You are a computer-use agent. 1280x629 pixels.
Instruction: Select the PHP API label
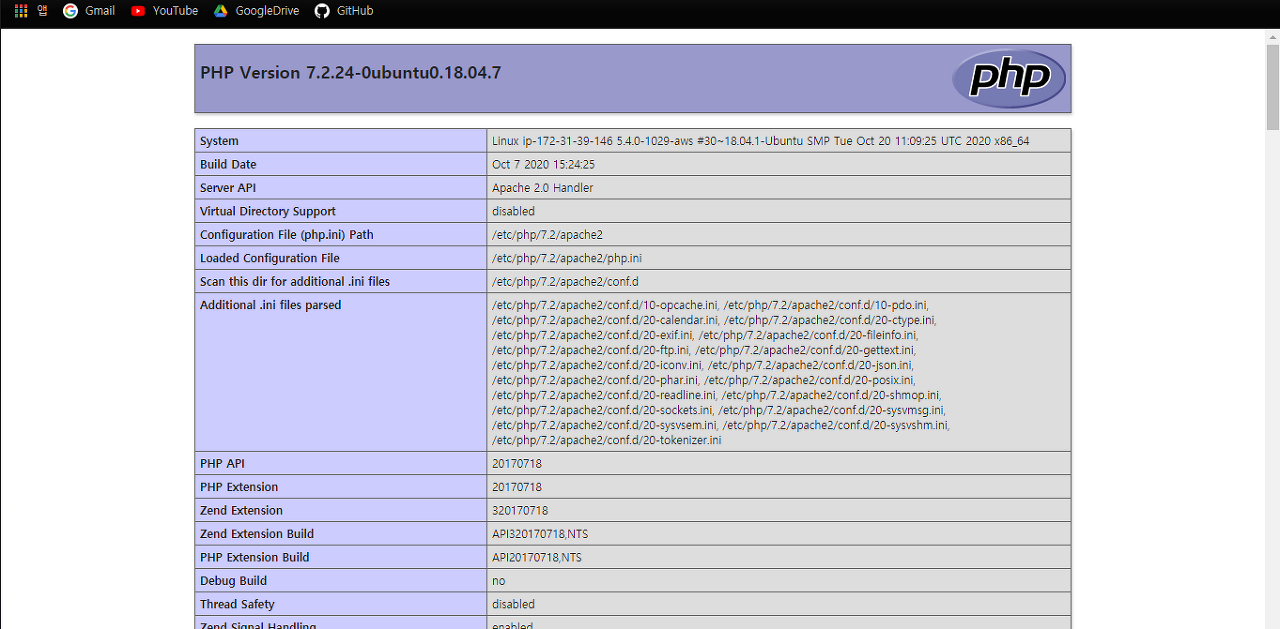222,464
